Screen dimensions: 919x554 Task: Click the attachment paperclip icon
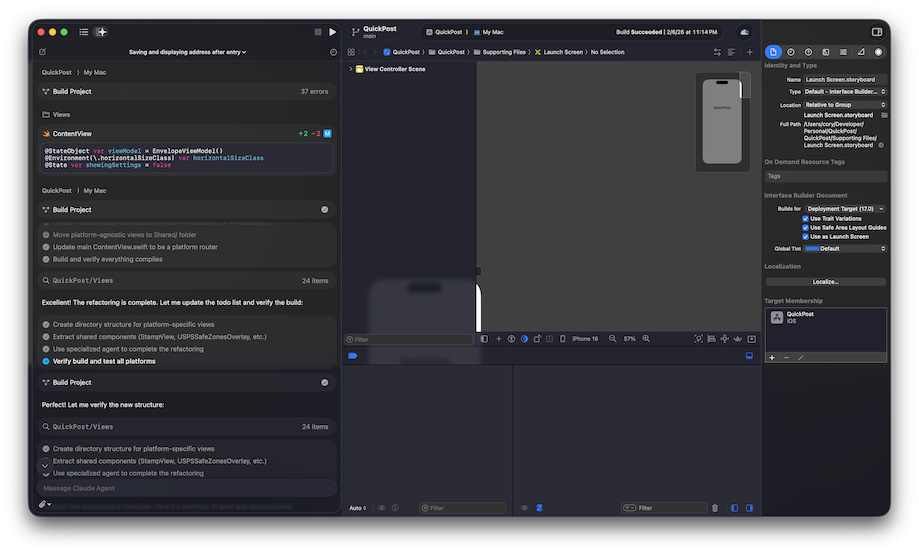[43, 505]
